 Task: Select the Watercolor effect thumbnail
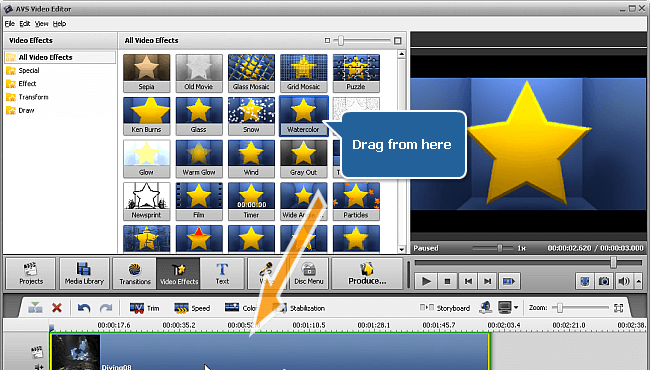303,116
